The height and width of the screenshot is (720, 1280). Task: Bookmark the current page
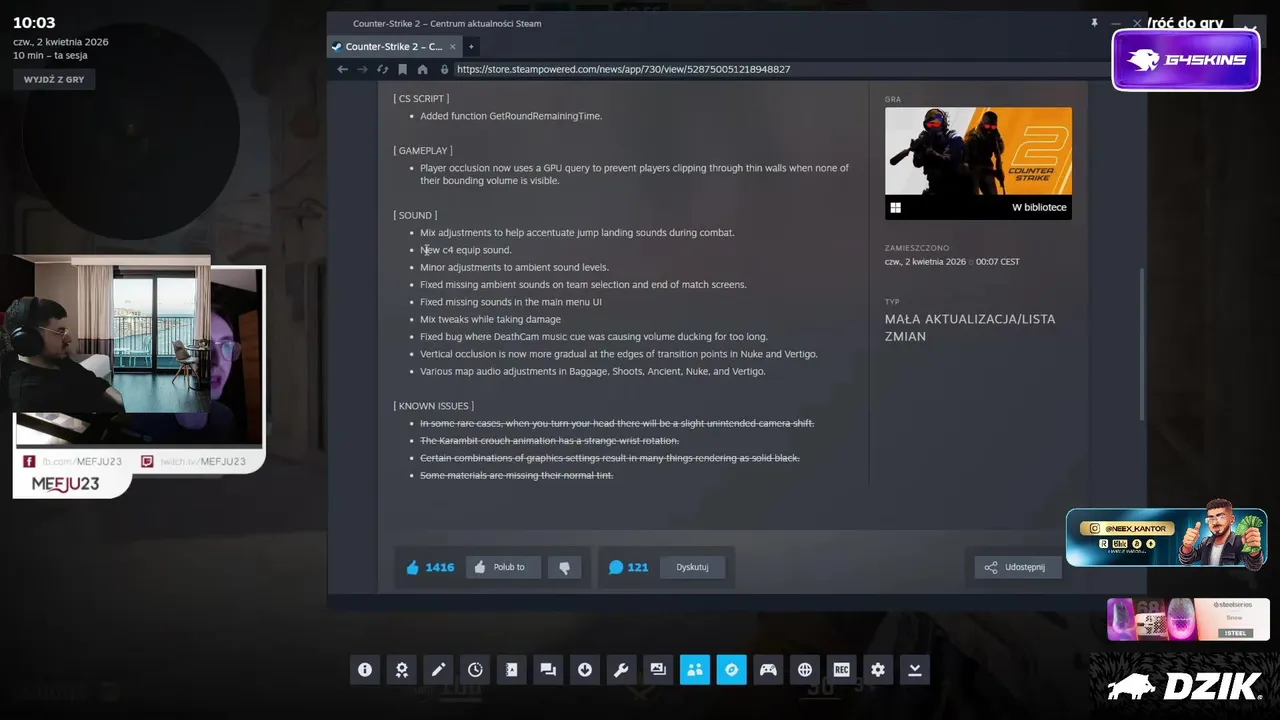[402, 69]
